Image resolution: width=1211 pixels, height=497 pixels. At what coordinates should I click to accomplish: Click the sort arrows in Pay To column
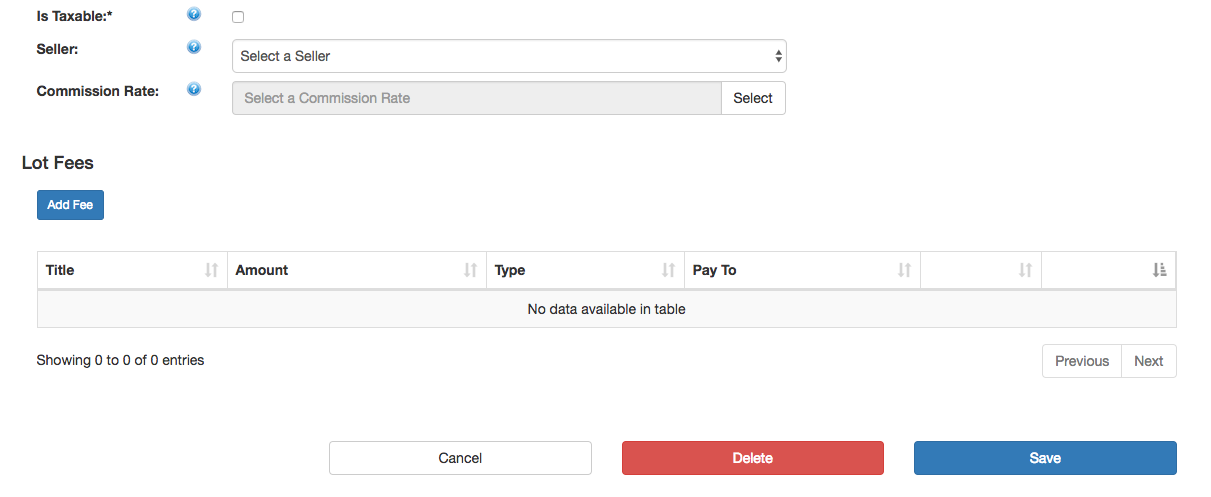[904, 270]
